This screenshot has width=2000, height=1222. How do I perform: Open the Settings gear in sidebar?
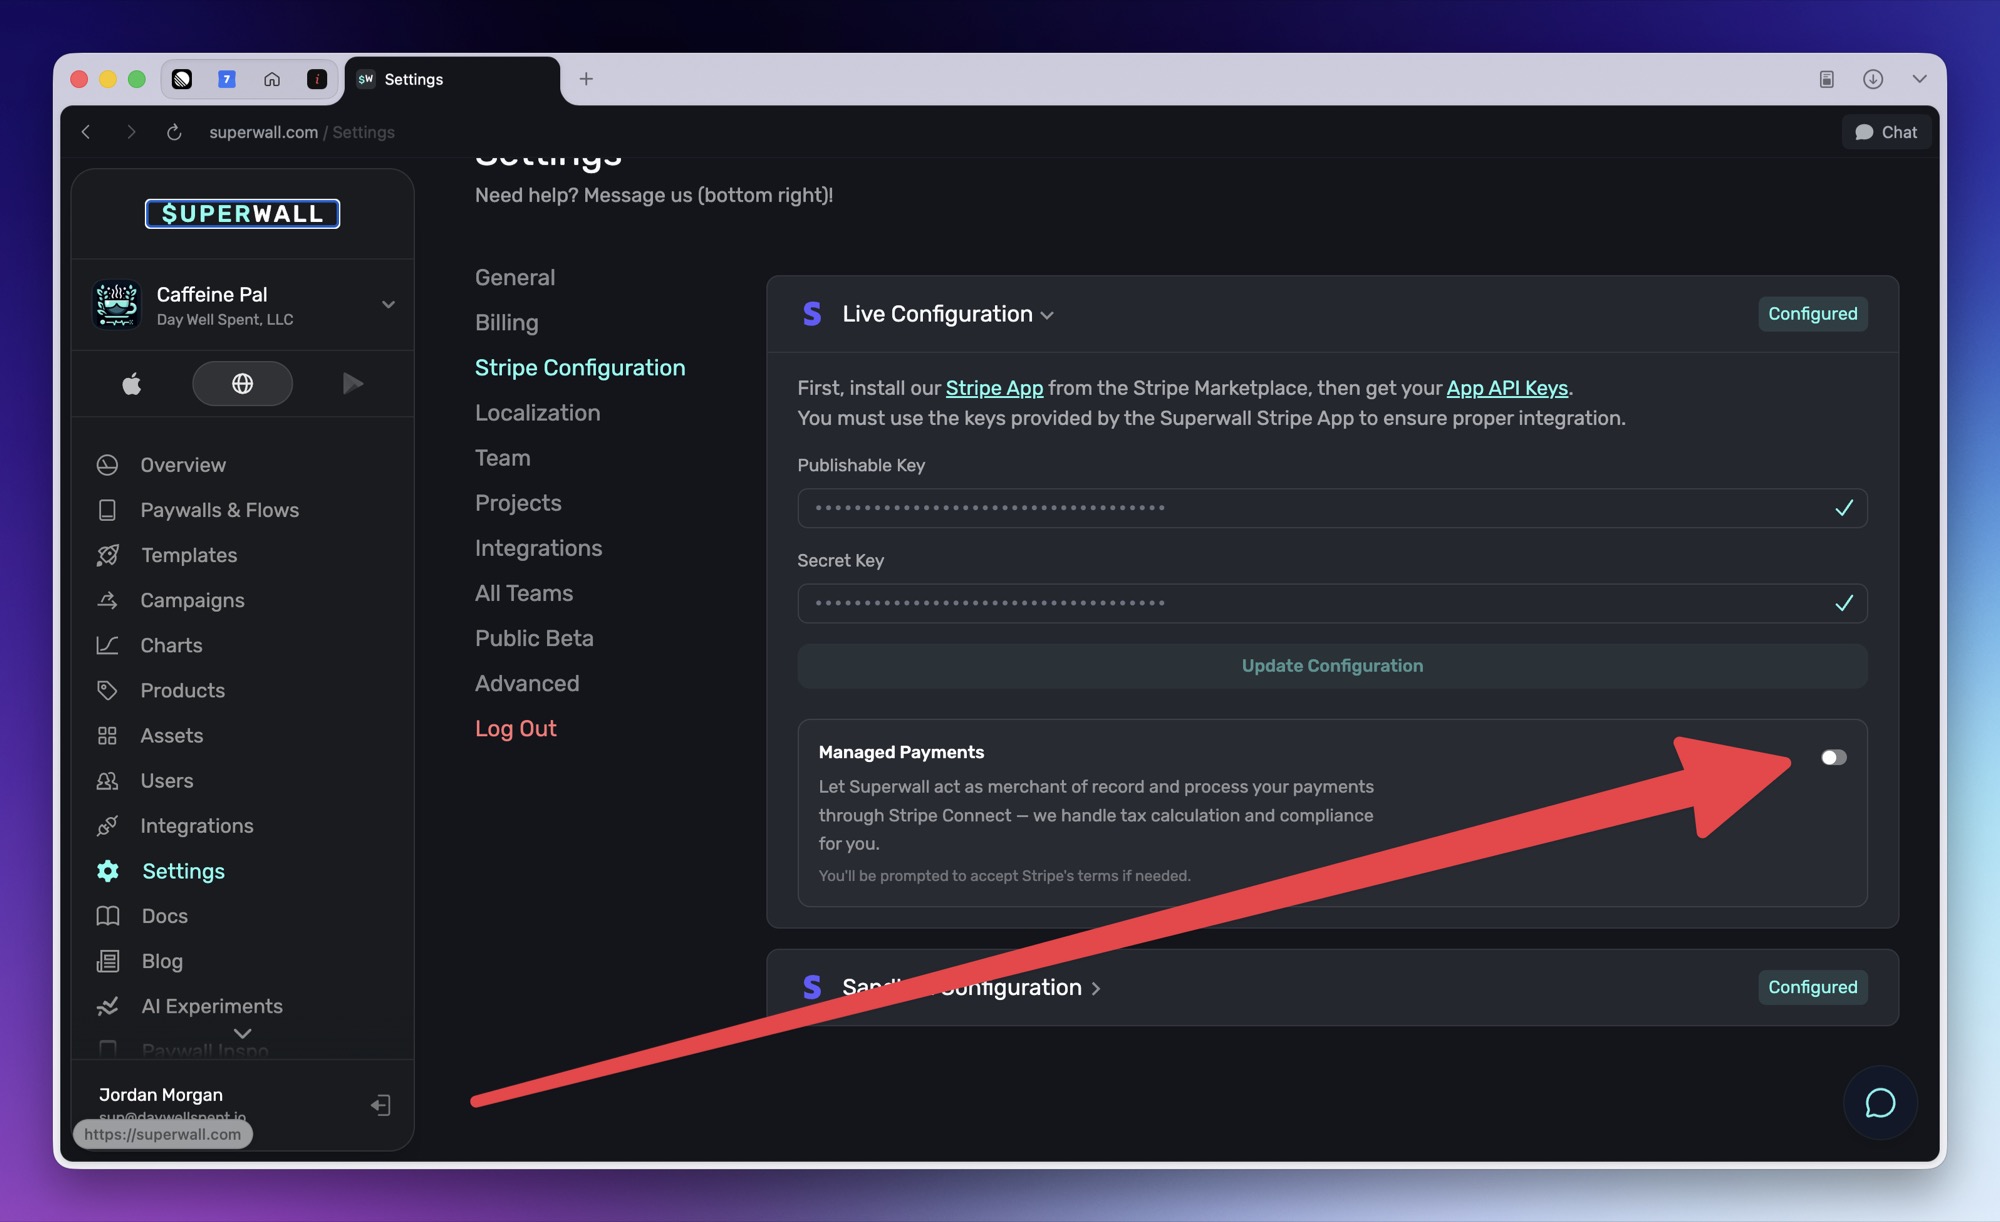click(107, 871)
